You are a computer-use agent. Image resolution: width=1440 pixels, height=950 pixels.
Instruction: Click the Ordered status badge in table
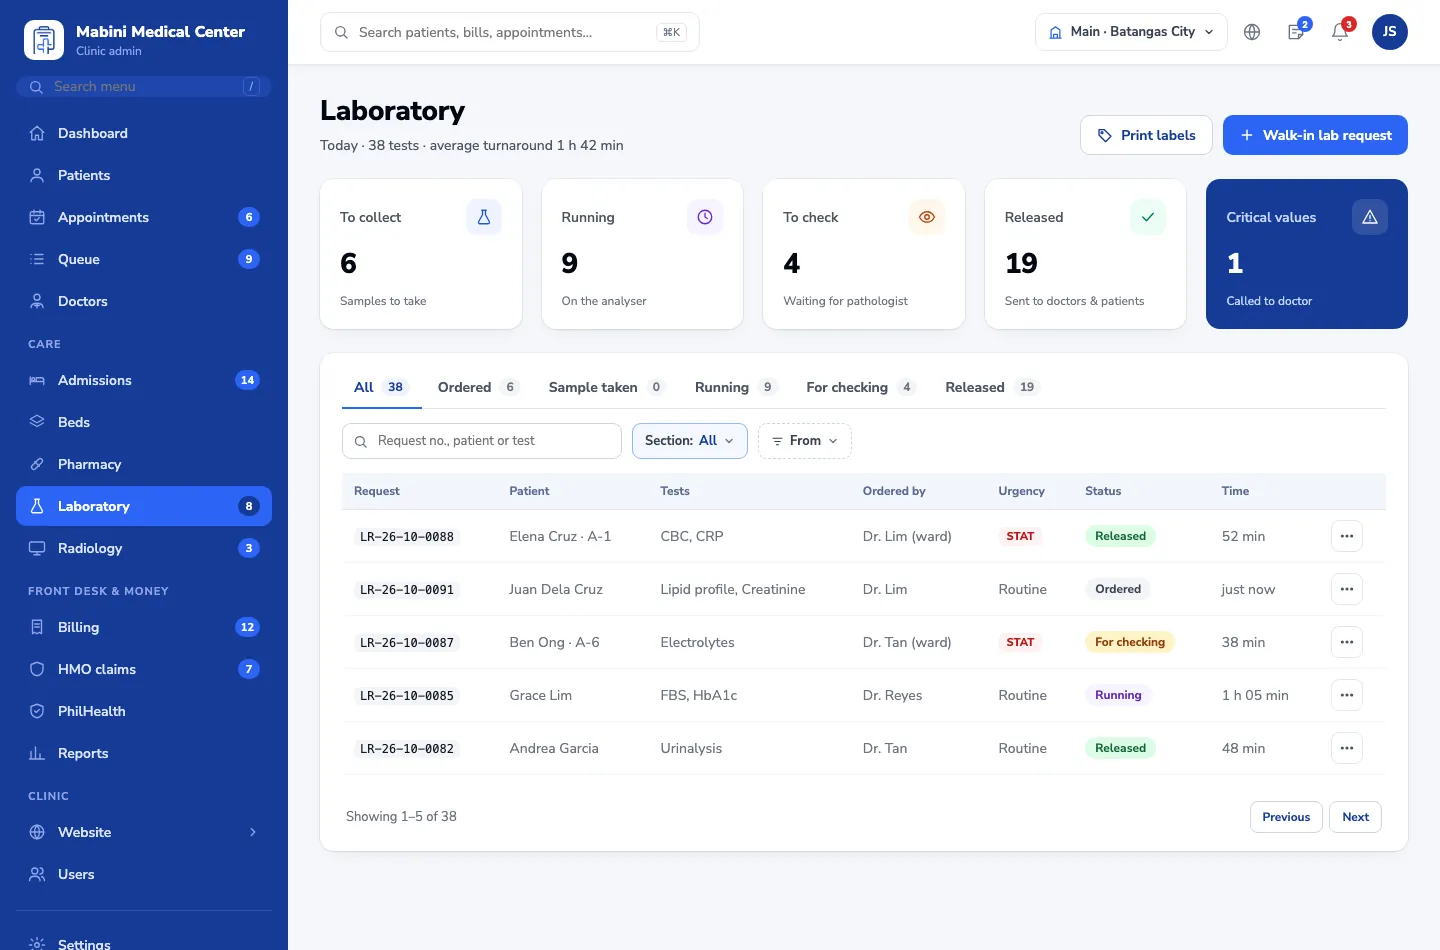[x=1118, y=589]
